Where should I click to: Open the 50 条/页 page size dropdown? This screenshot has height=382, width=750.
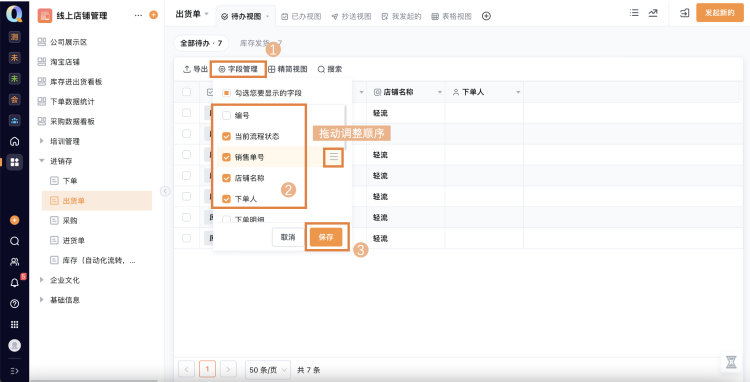268,370
